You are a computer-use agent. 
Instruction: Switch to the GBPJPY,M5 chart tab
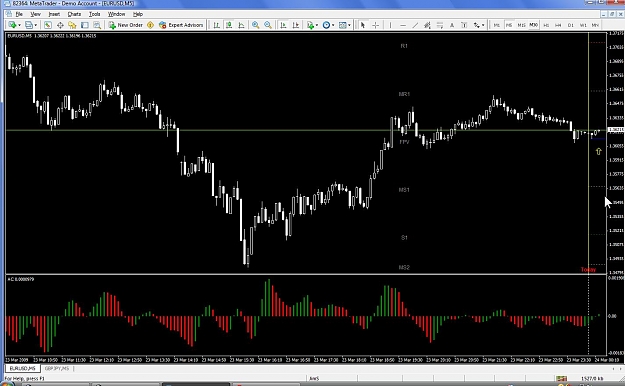point(57,368)
